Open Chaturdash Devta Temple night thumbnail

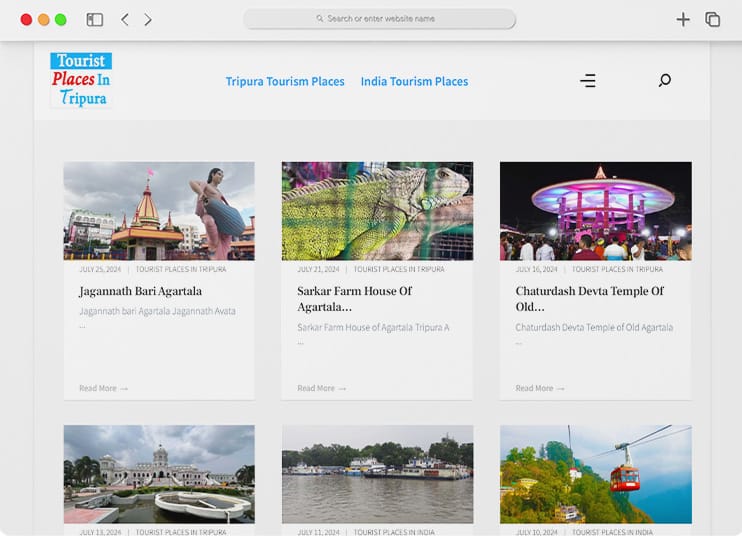[596, 211]
